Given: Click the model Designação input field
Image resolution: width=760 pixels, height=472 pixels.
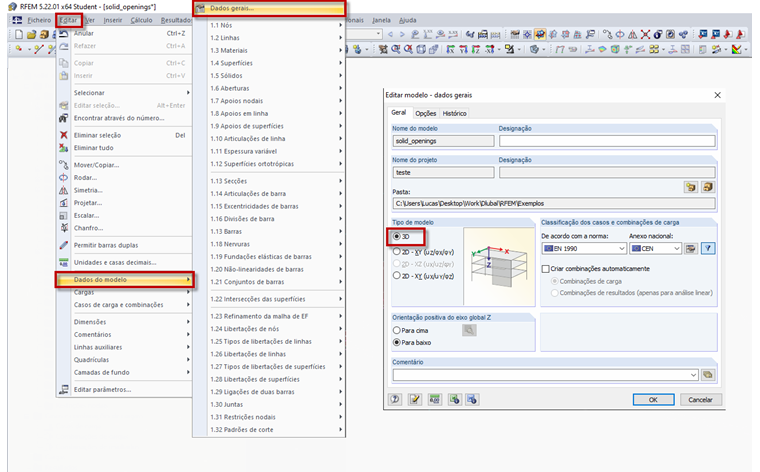Looking at the screenshot, I should [607, 141].
